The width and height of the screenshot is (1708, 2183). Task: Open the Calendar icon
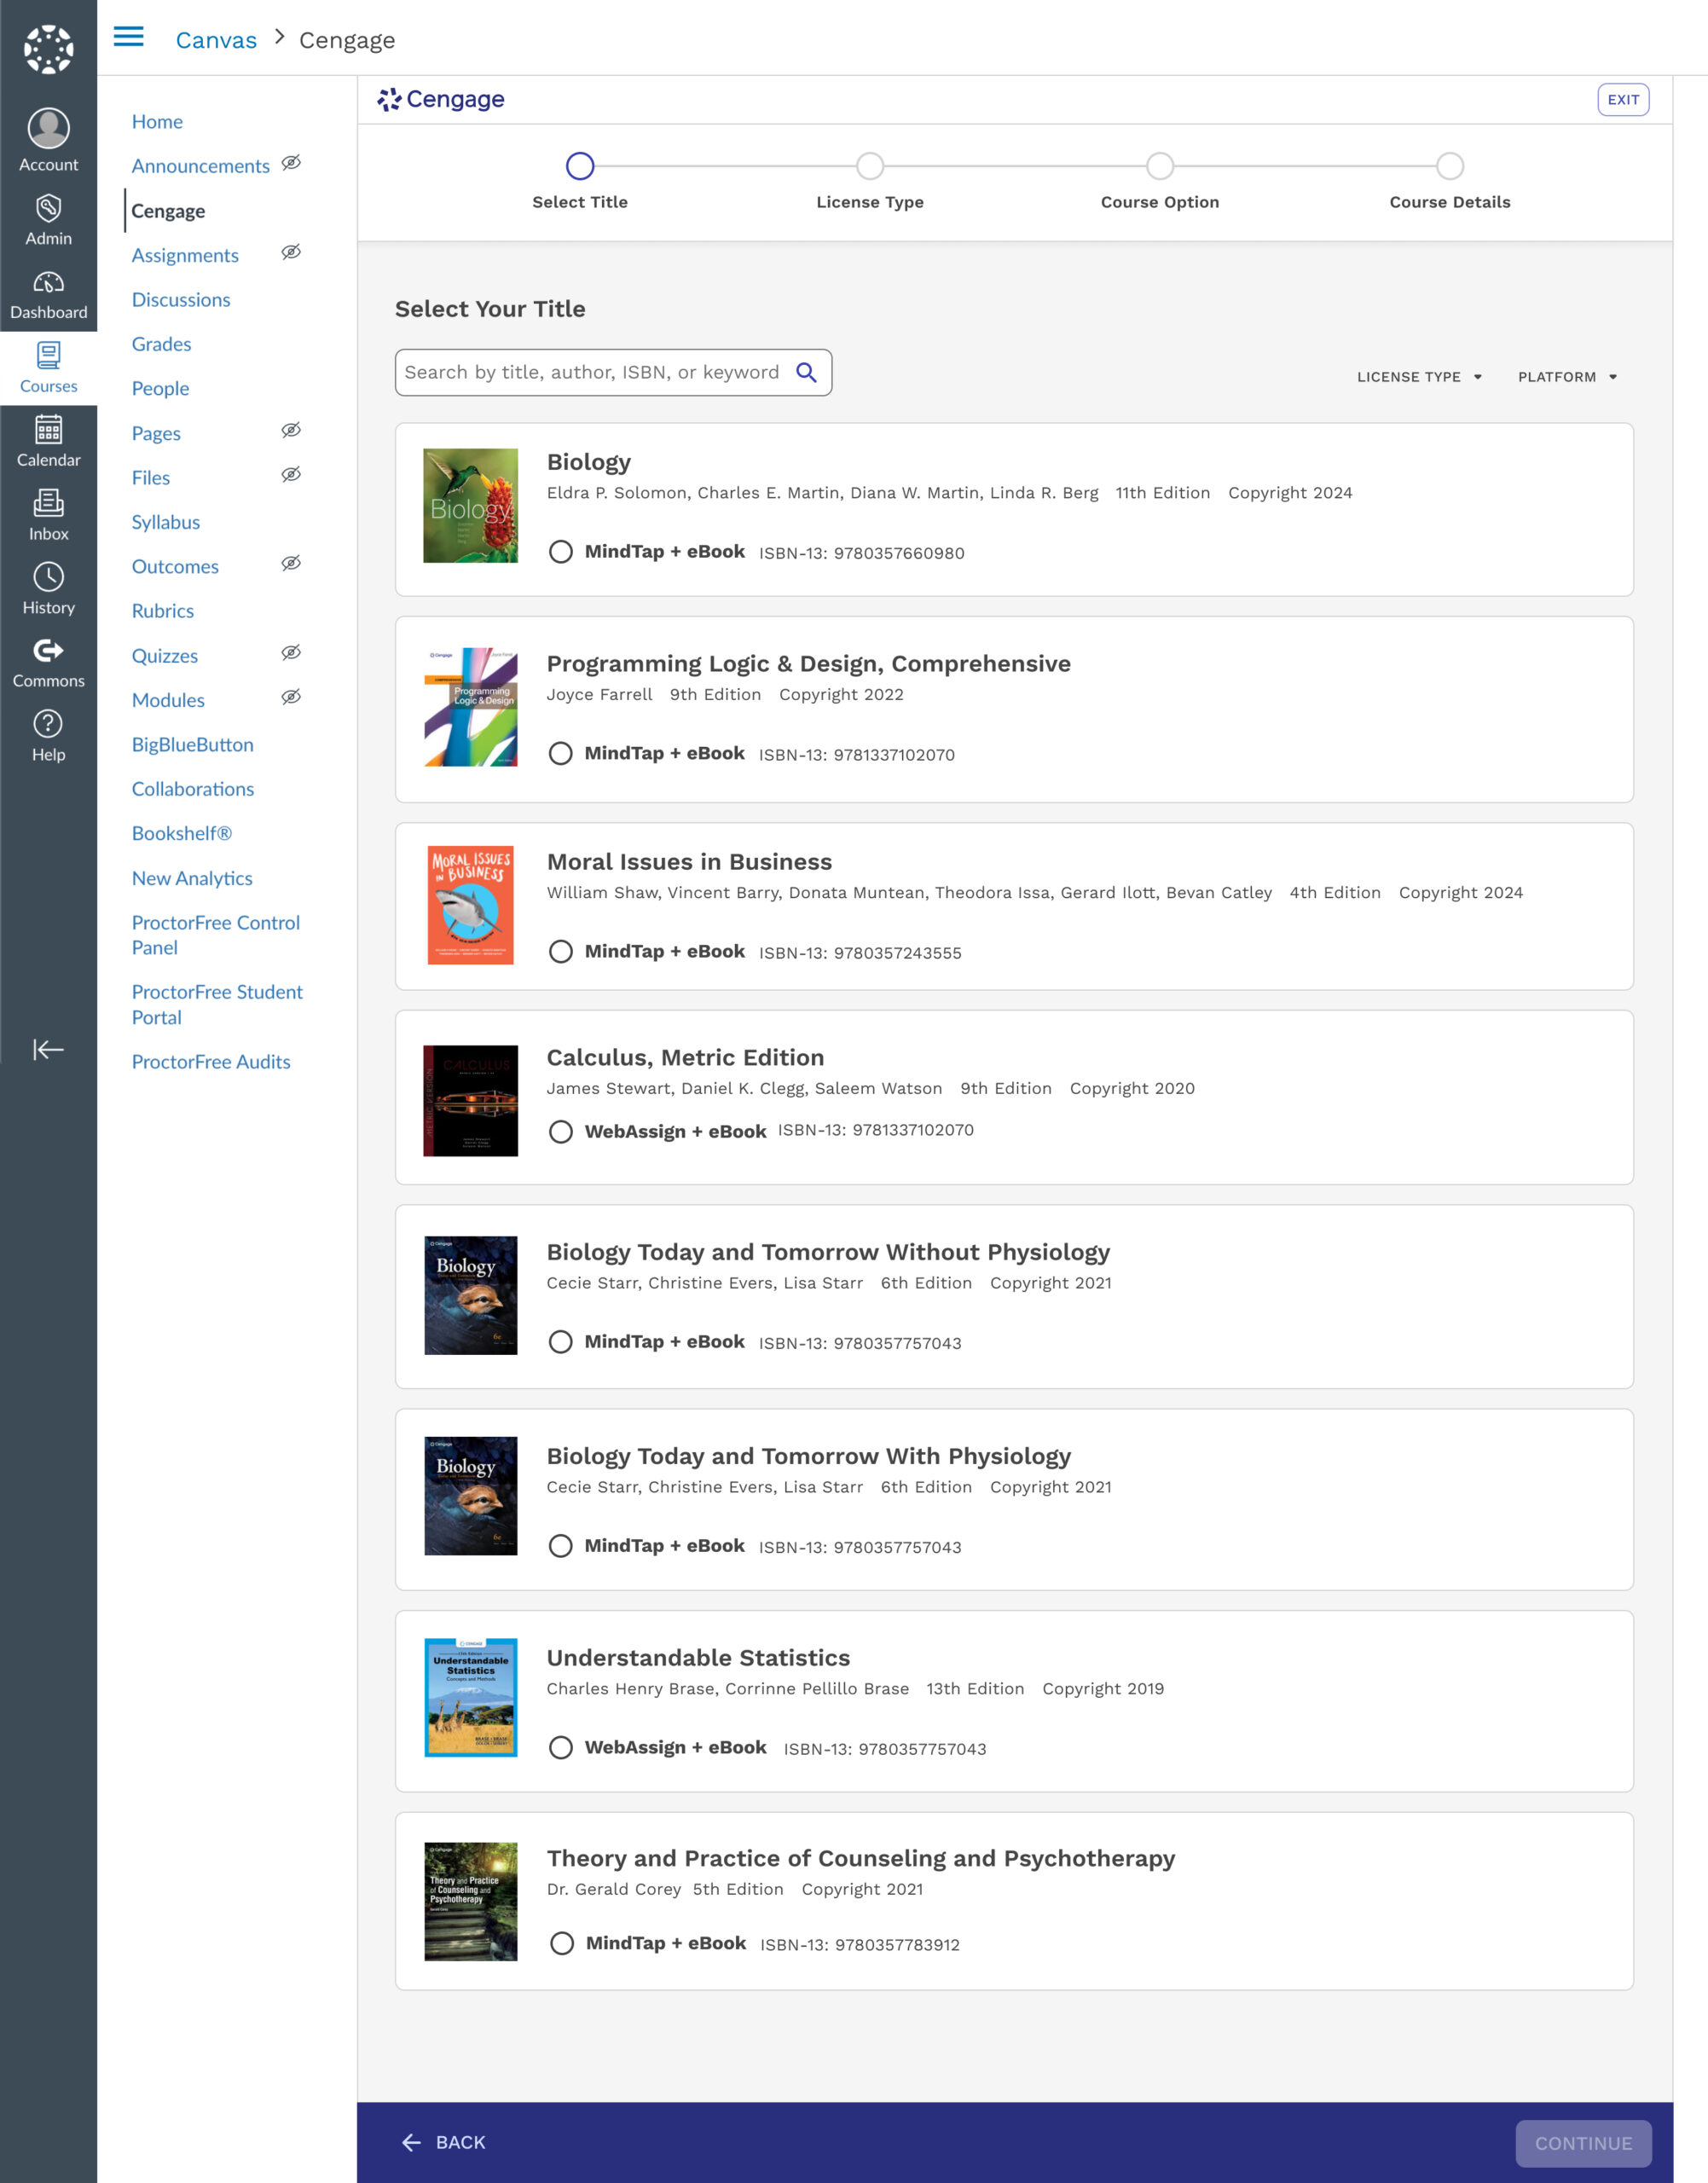[x=48, y=429]
